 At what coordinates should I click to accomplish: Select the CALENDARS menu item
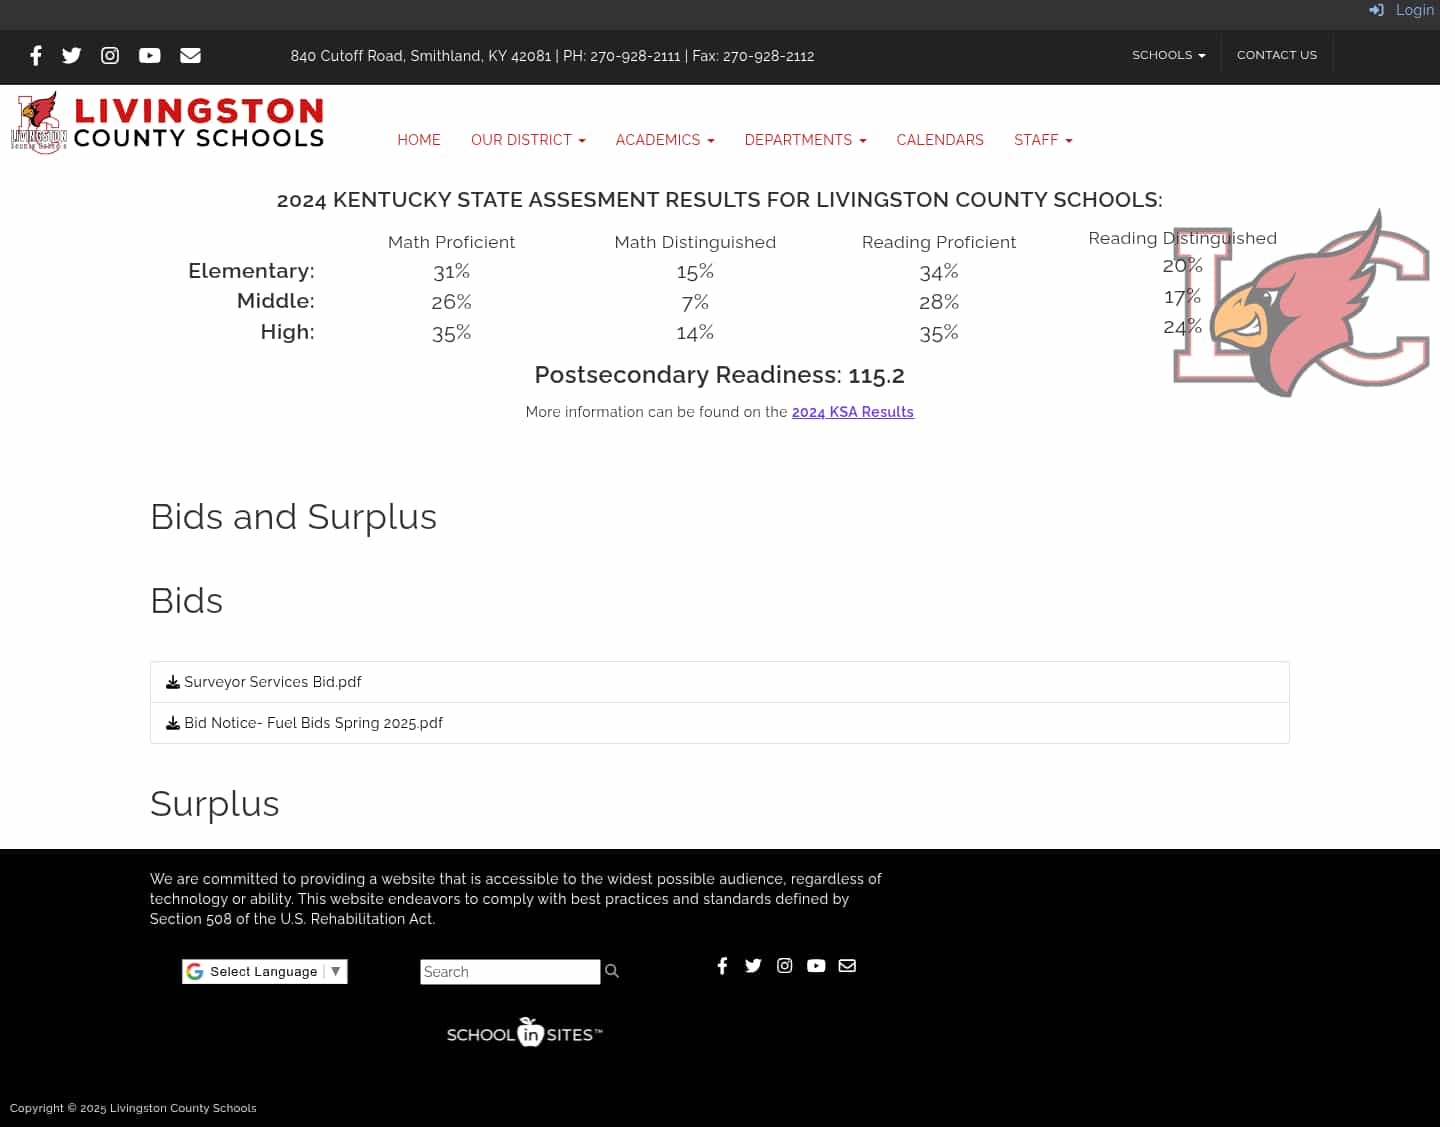939,140
